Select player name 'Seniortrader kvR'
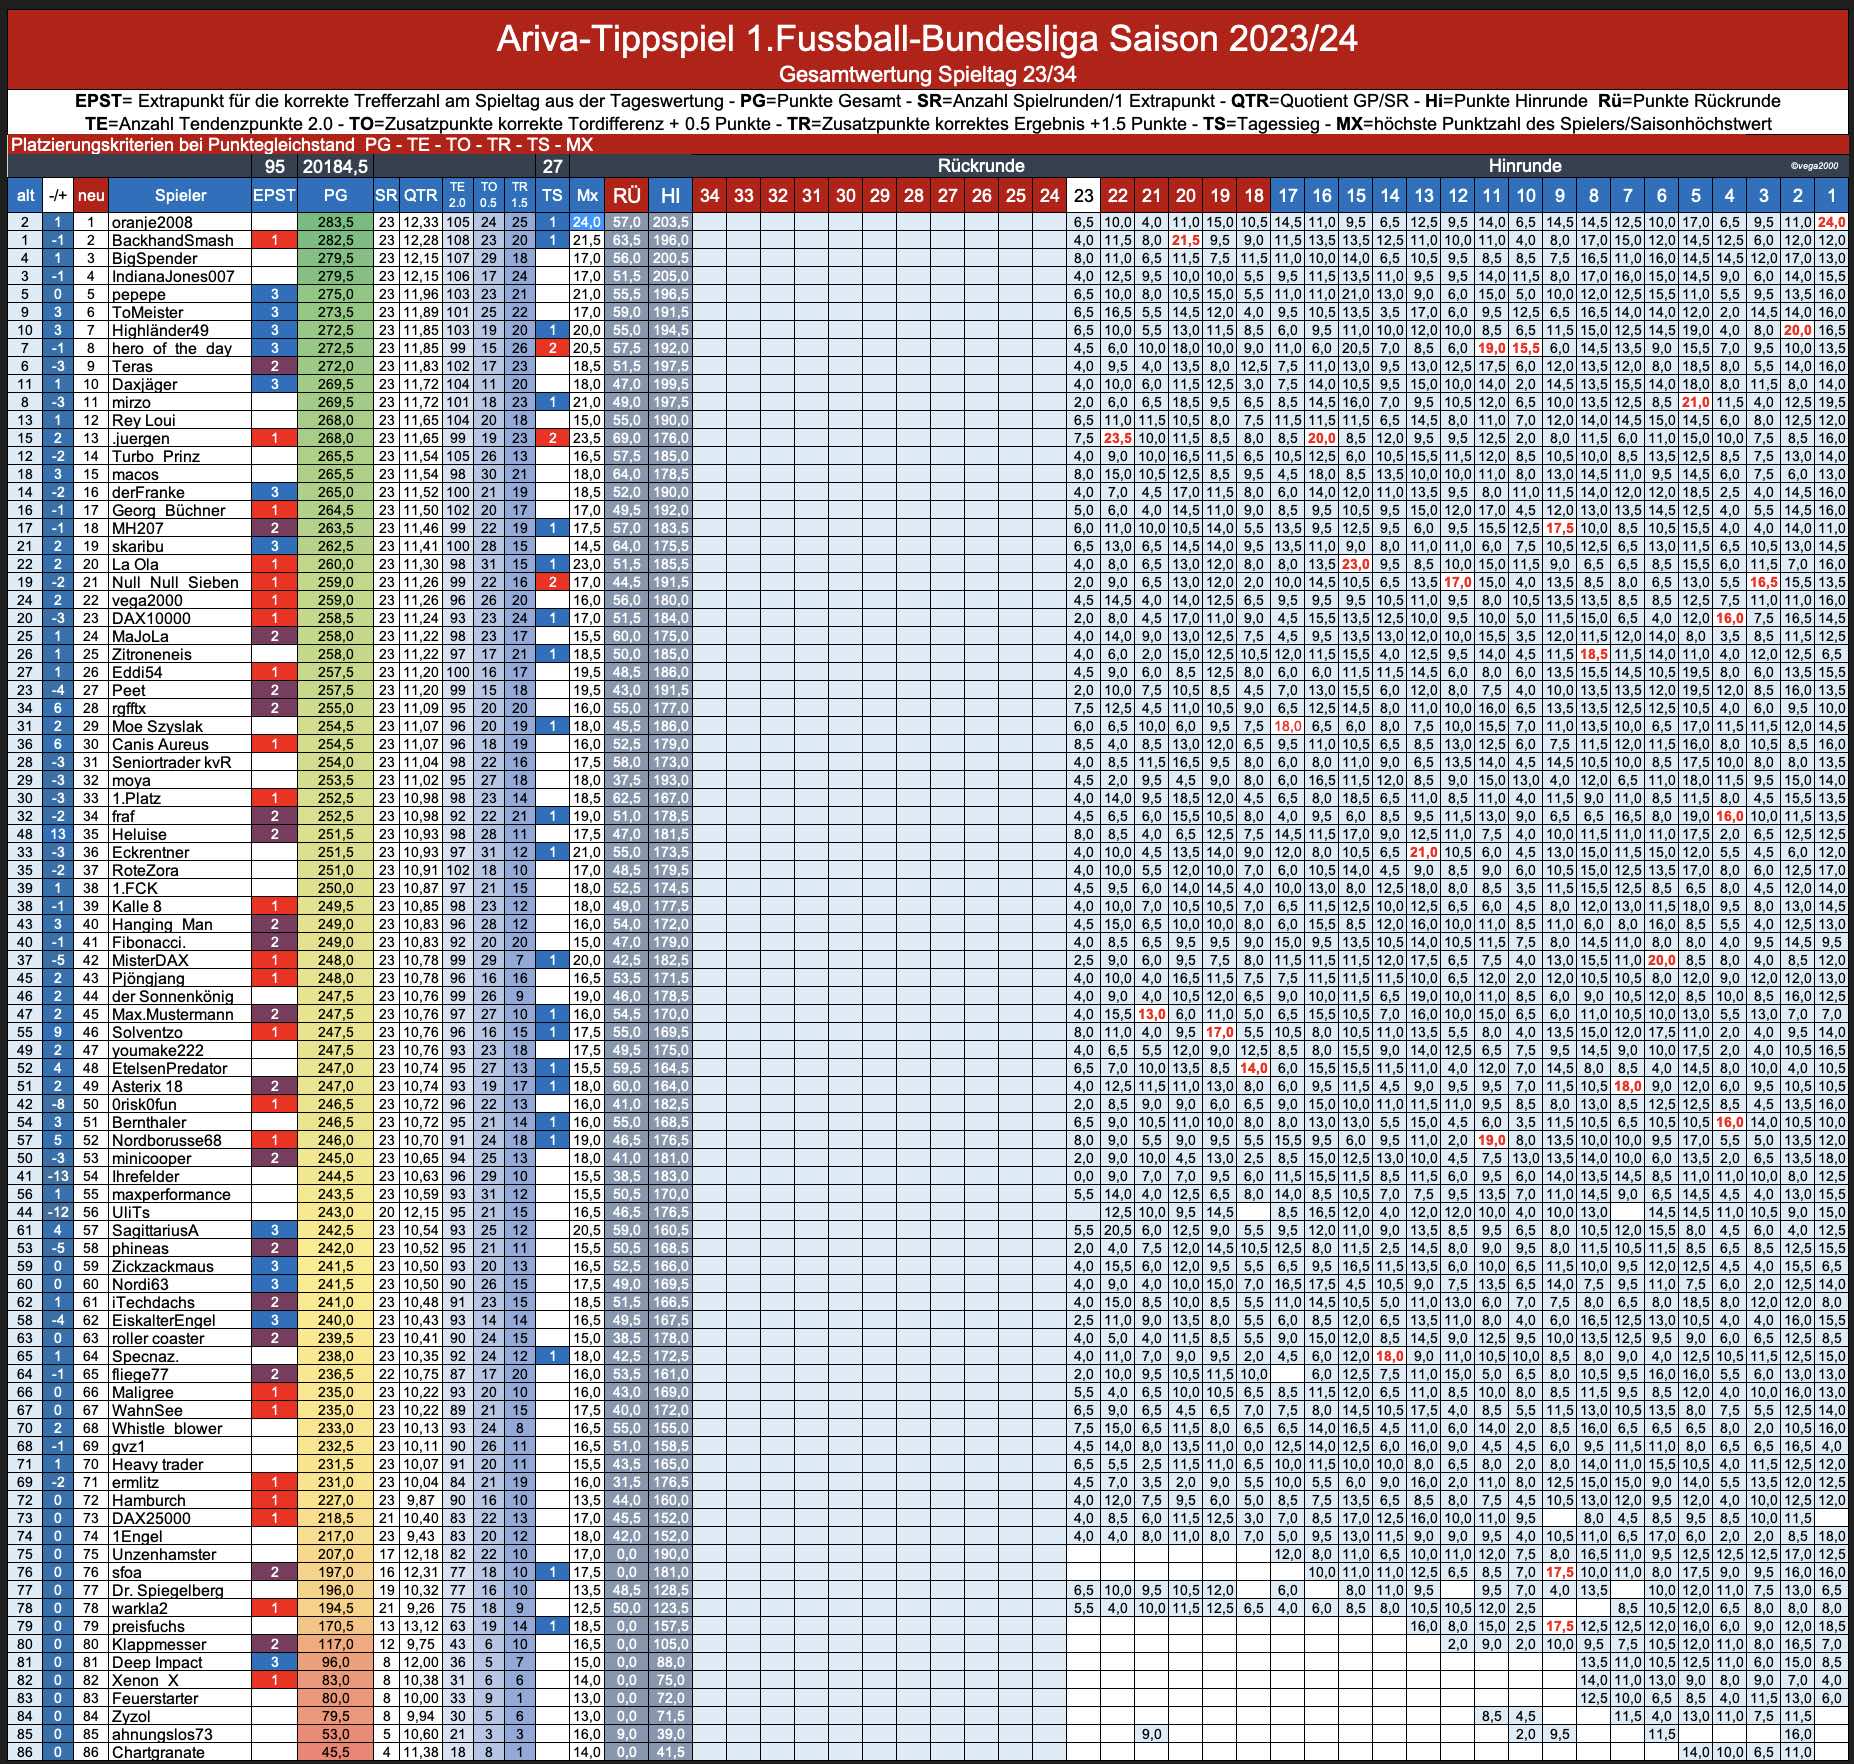The width and height of the screenshot is (1854, 1764). click(171, 762)
